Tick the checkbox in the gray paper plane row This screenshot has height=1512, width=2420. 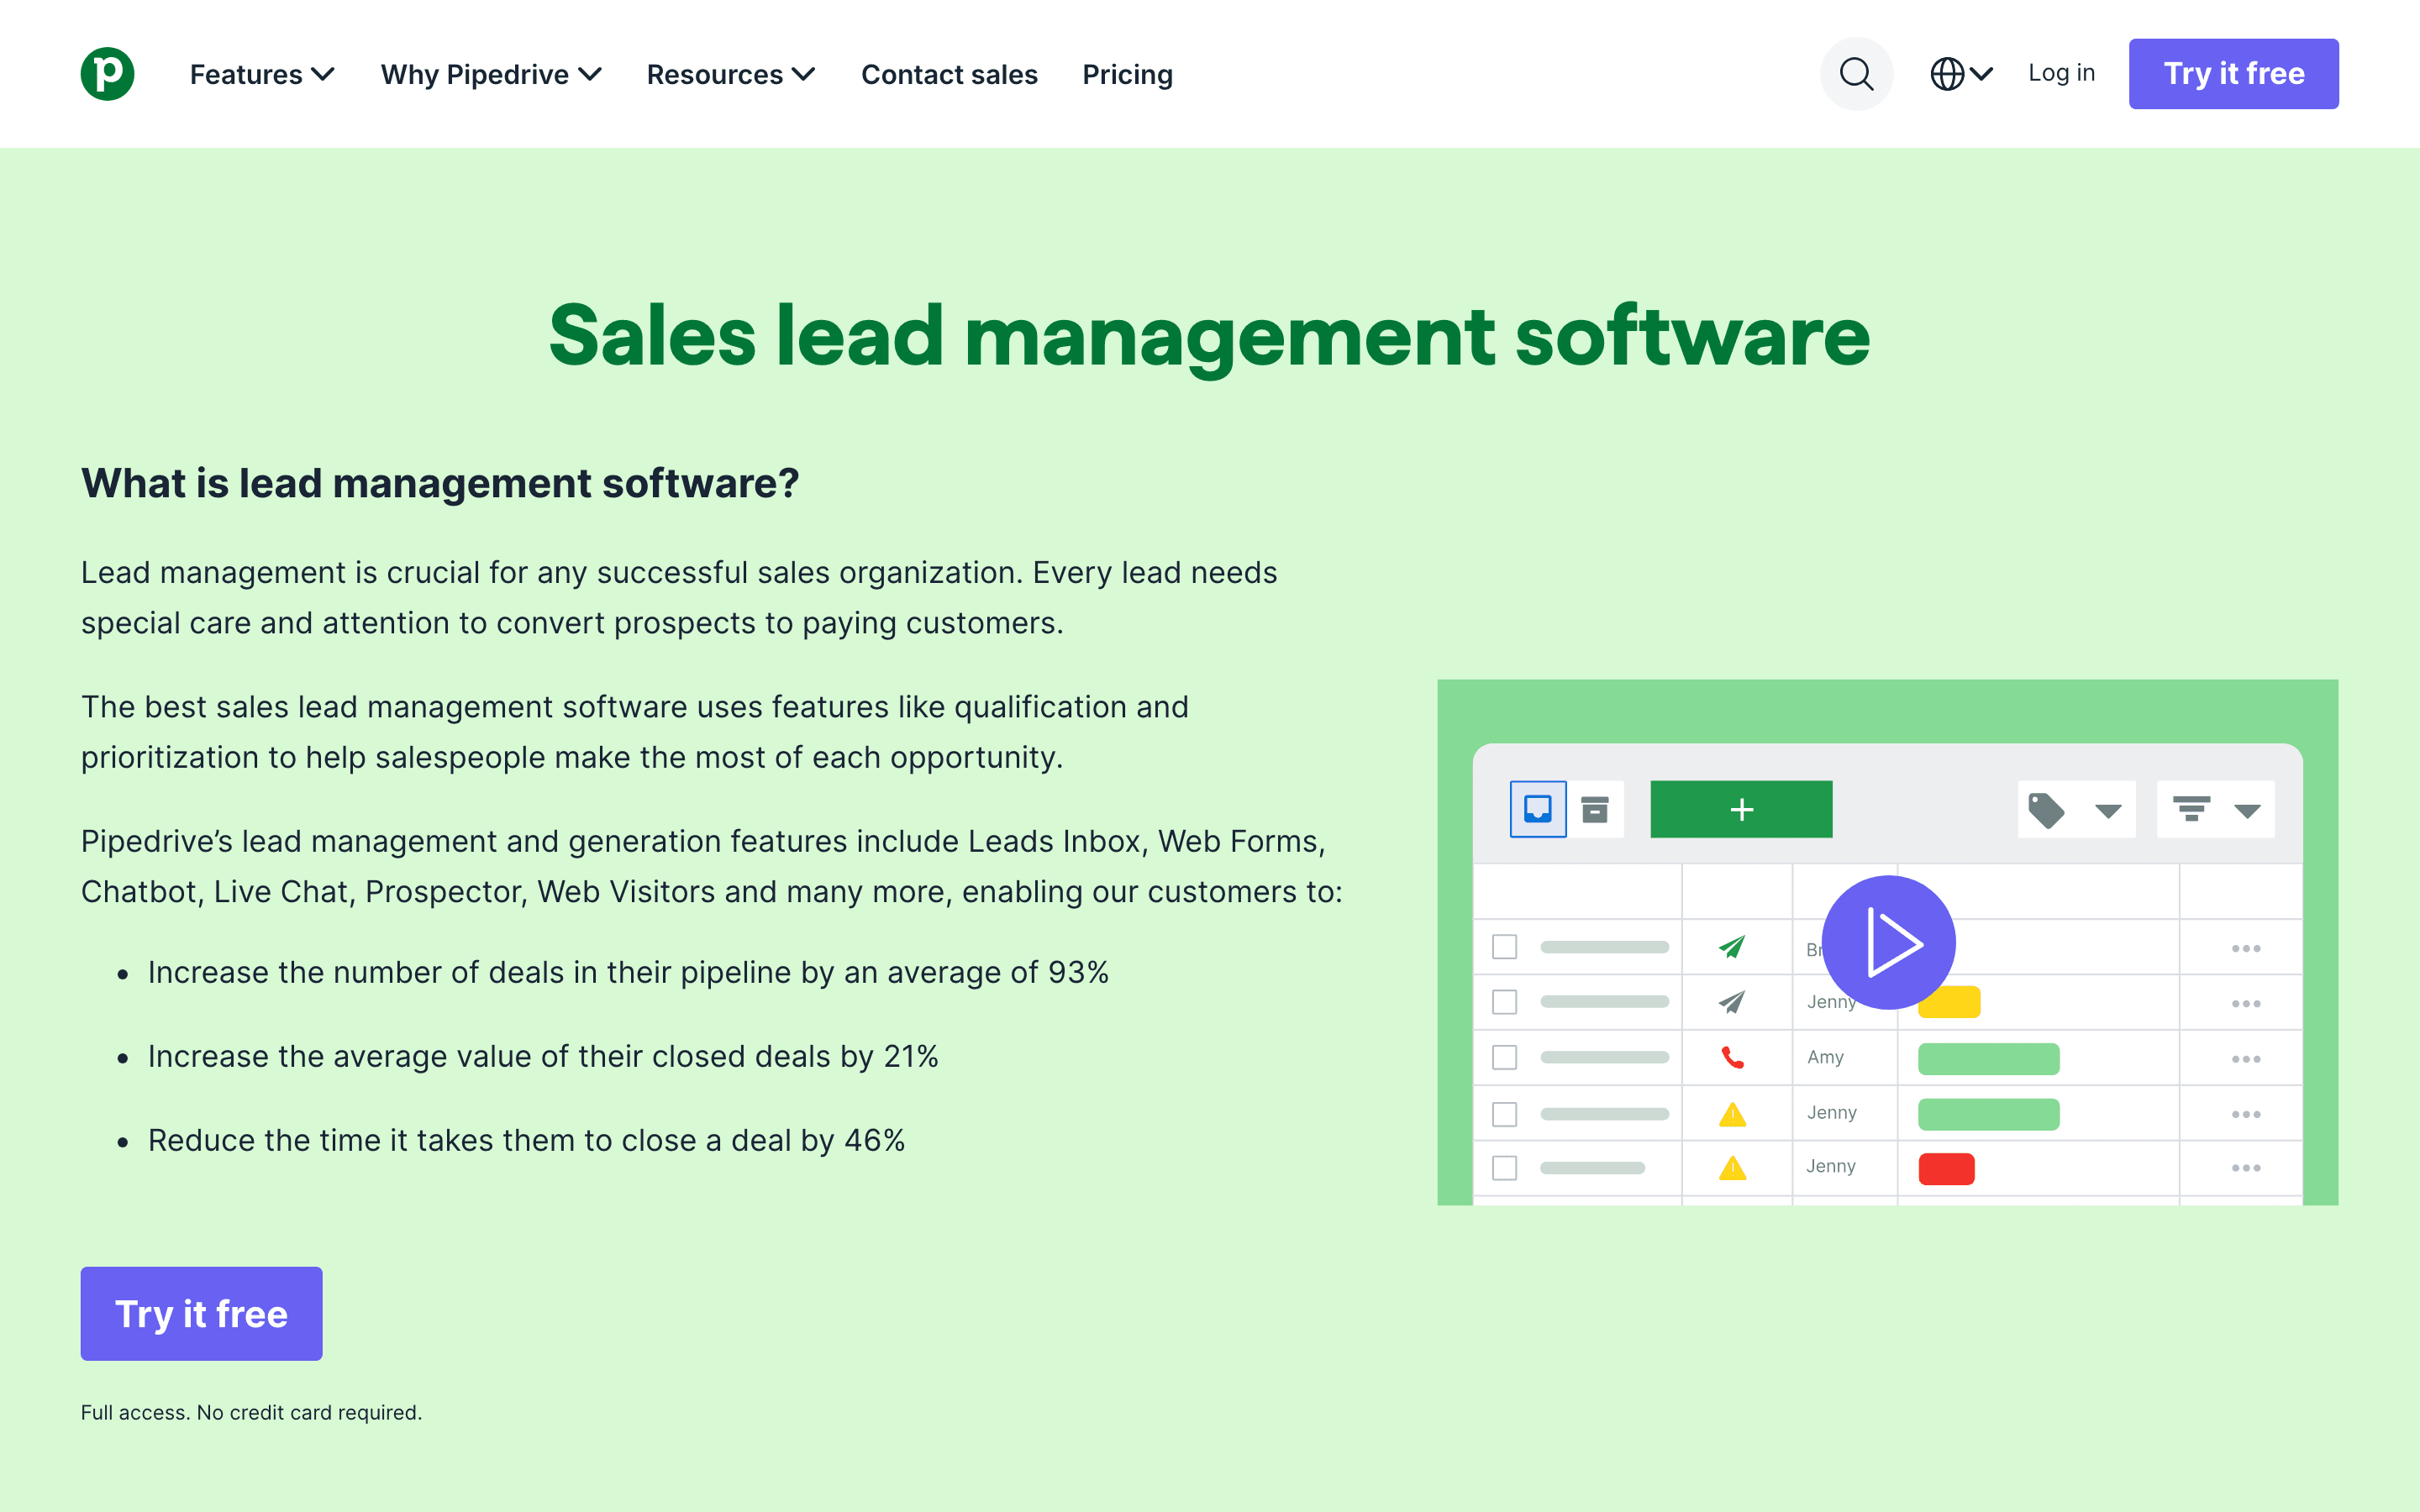[1504, 1001]
